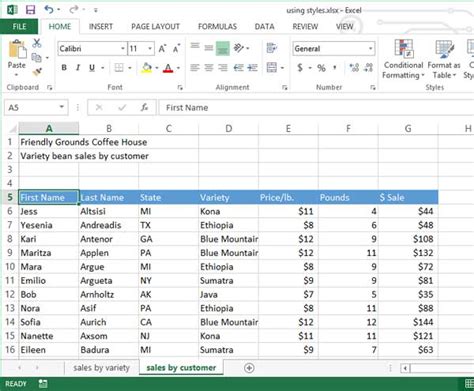The width and height of the screenshot is (474, 391).
Task: Switch to the INSERT tab
Action: pos(101,27)
